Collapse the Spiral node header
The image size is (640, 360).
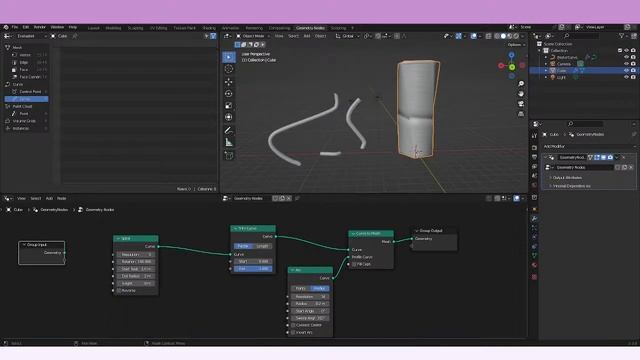tap(118, 239)
